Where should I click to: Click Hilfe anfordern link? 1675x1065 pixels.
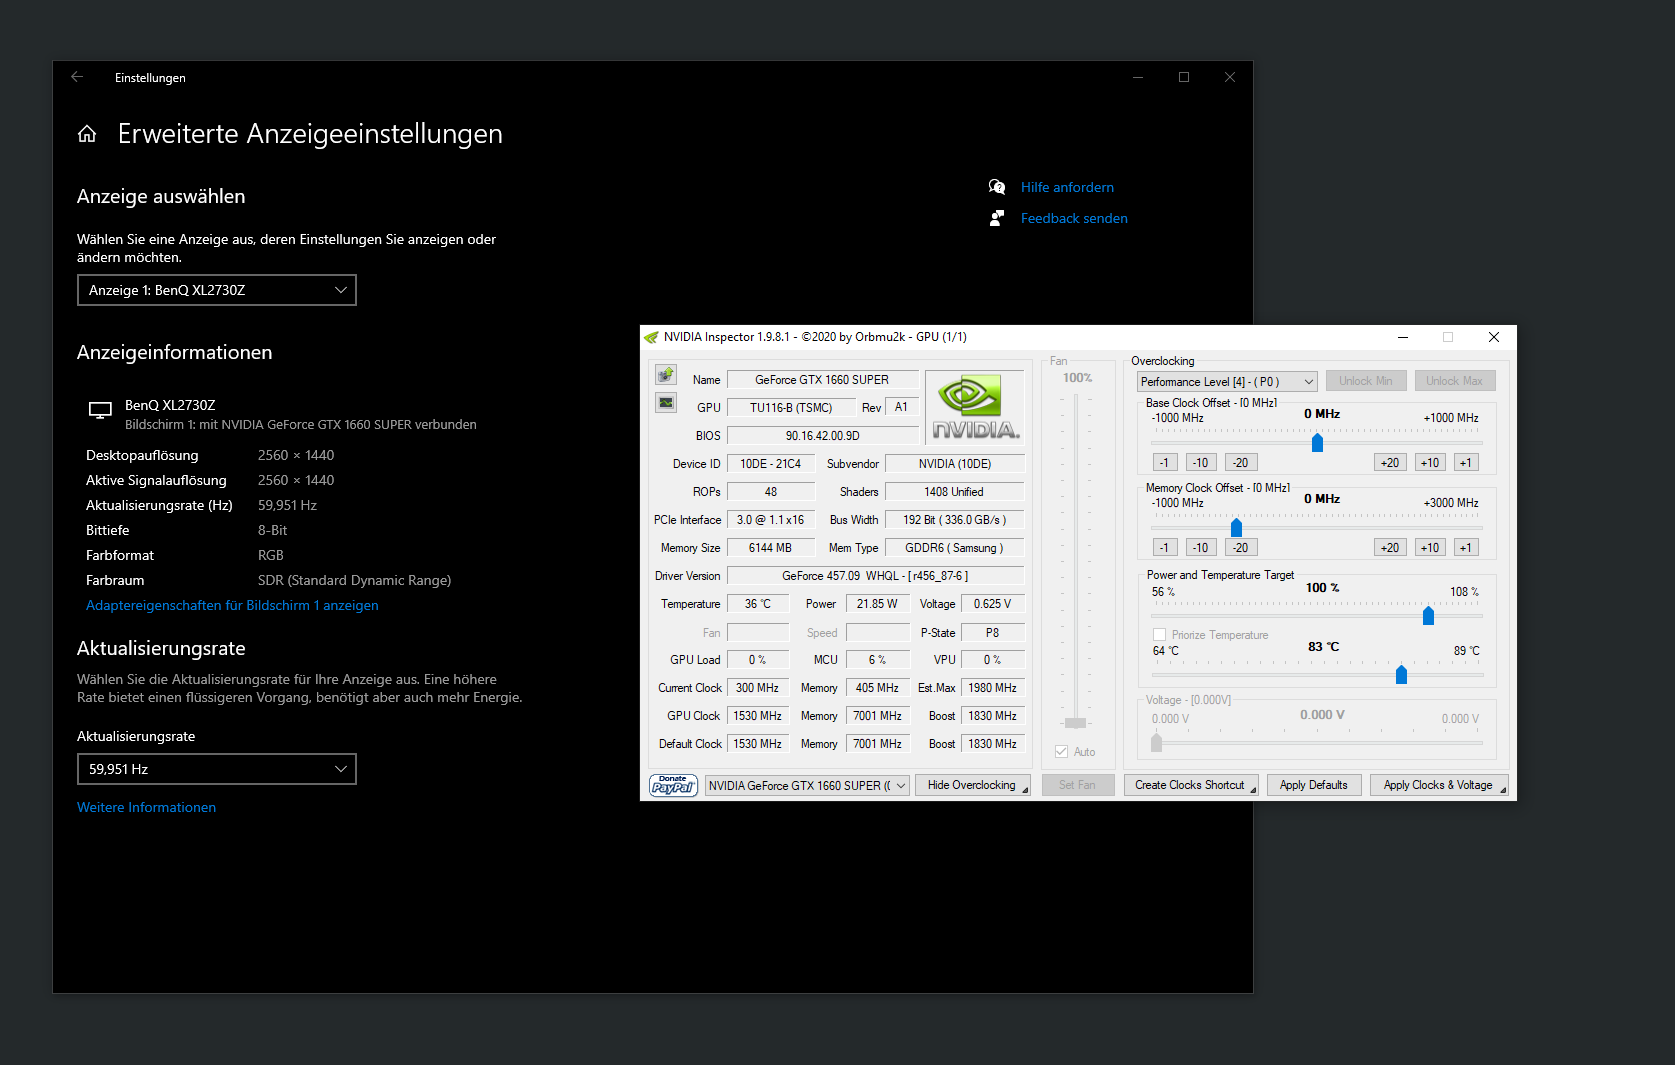[1067, 187]
